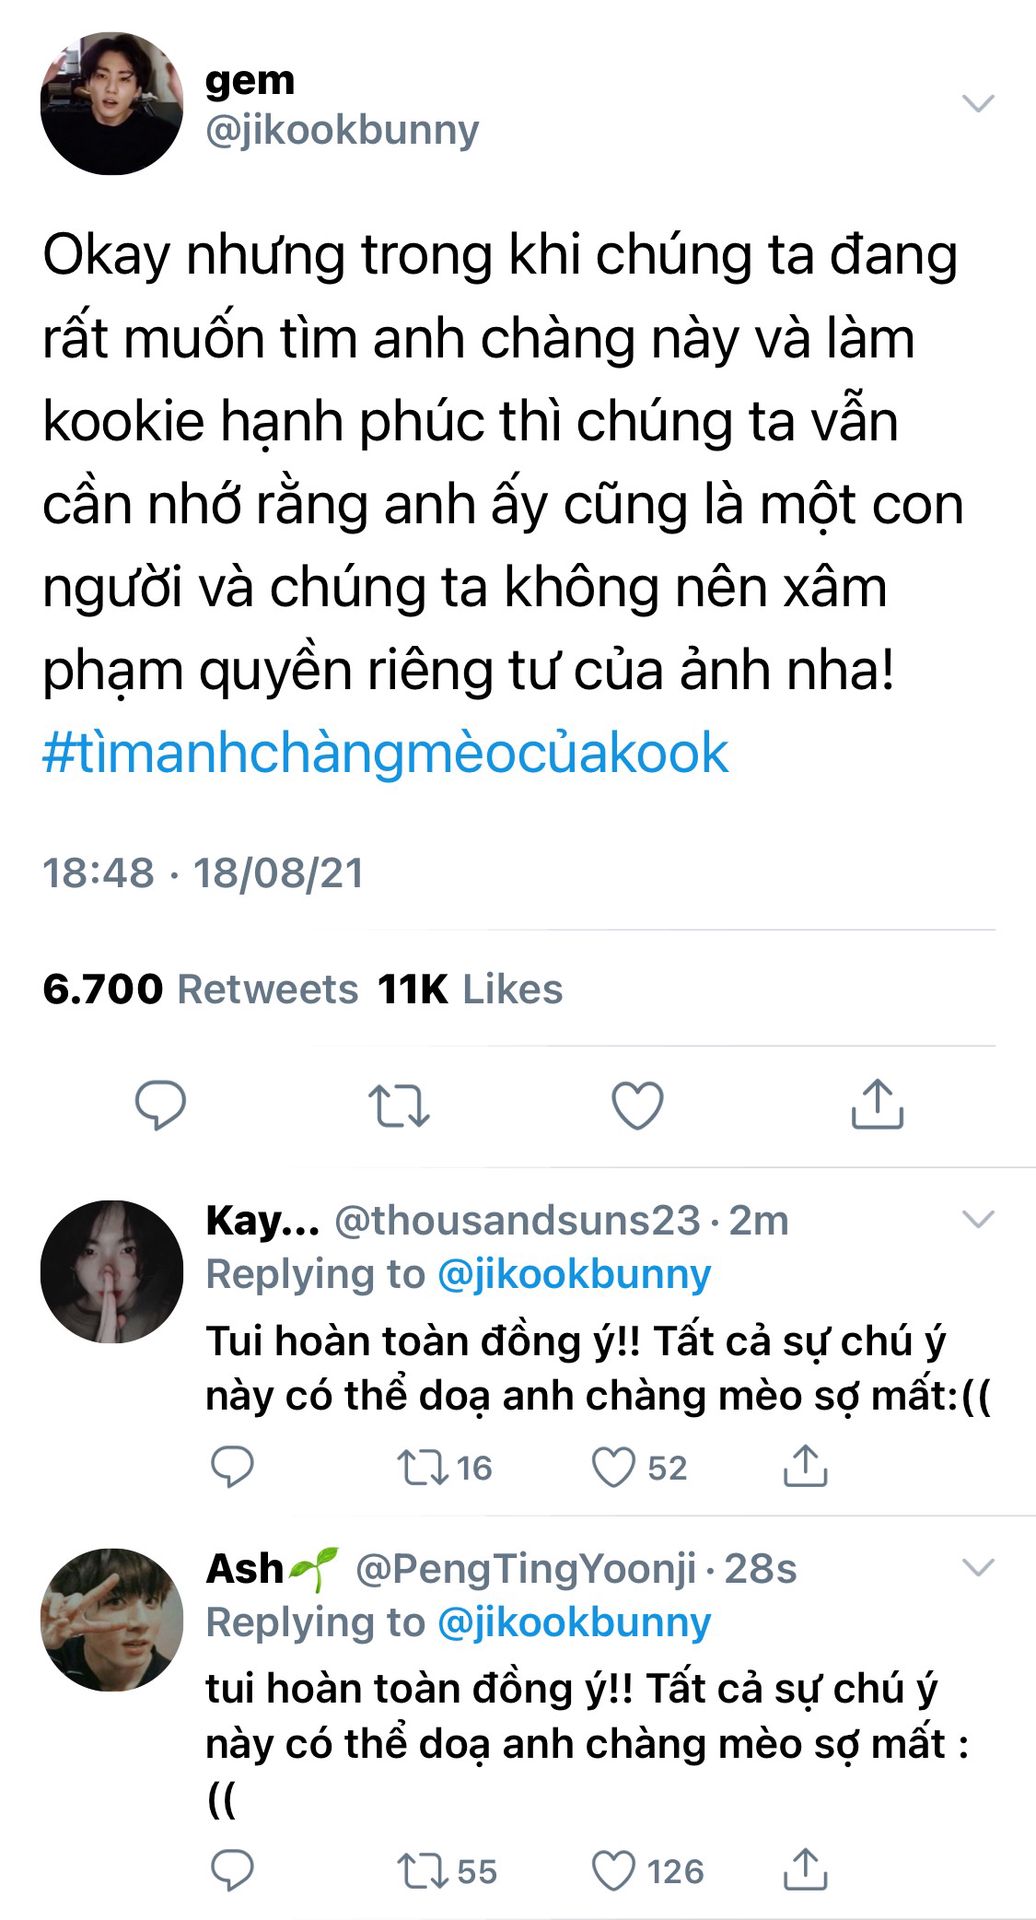
Task: Share Ash's reply tweet
Action: click(x=805, y=1869)
